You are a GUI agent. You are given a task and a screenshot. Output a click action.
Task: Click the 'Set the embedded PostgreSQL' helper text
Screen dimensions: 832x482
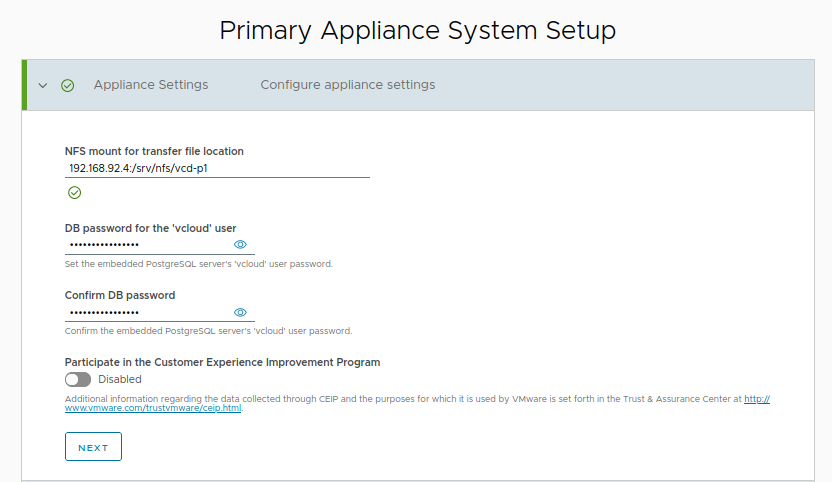click(x=198, y=264)
